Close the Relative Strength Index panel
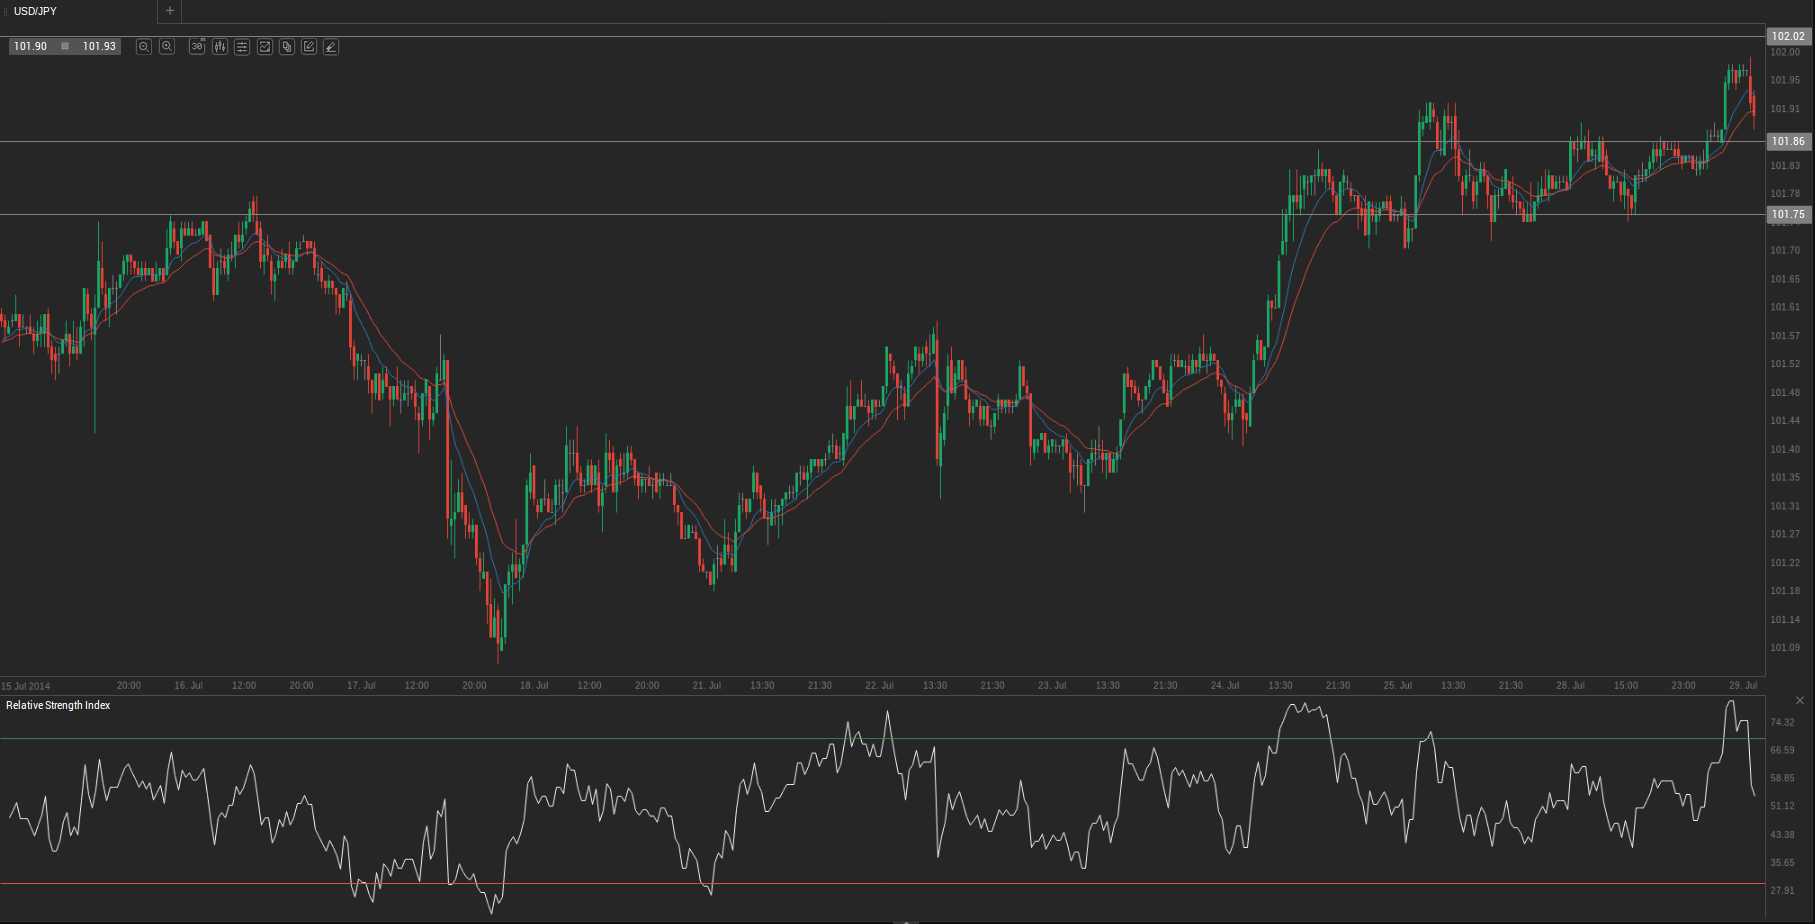1815x924 pixels. coord(1800,701)
